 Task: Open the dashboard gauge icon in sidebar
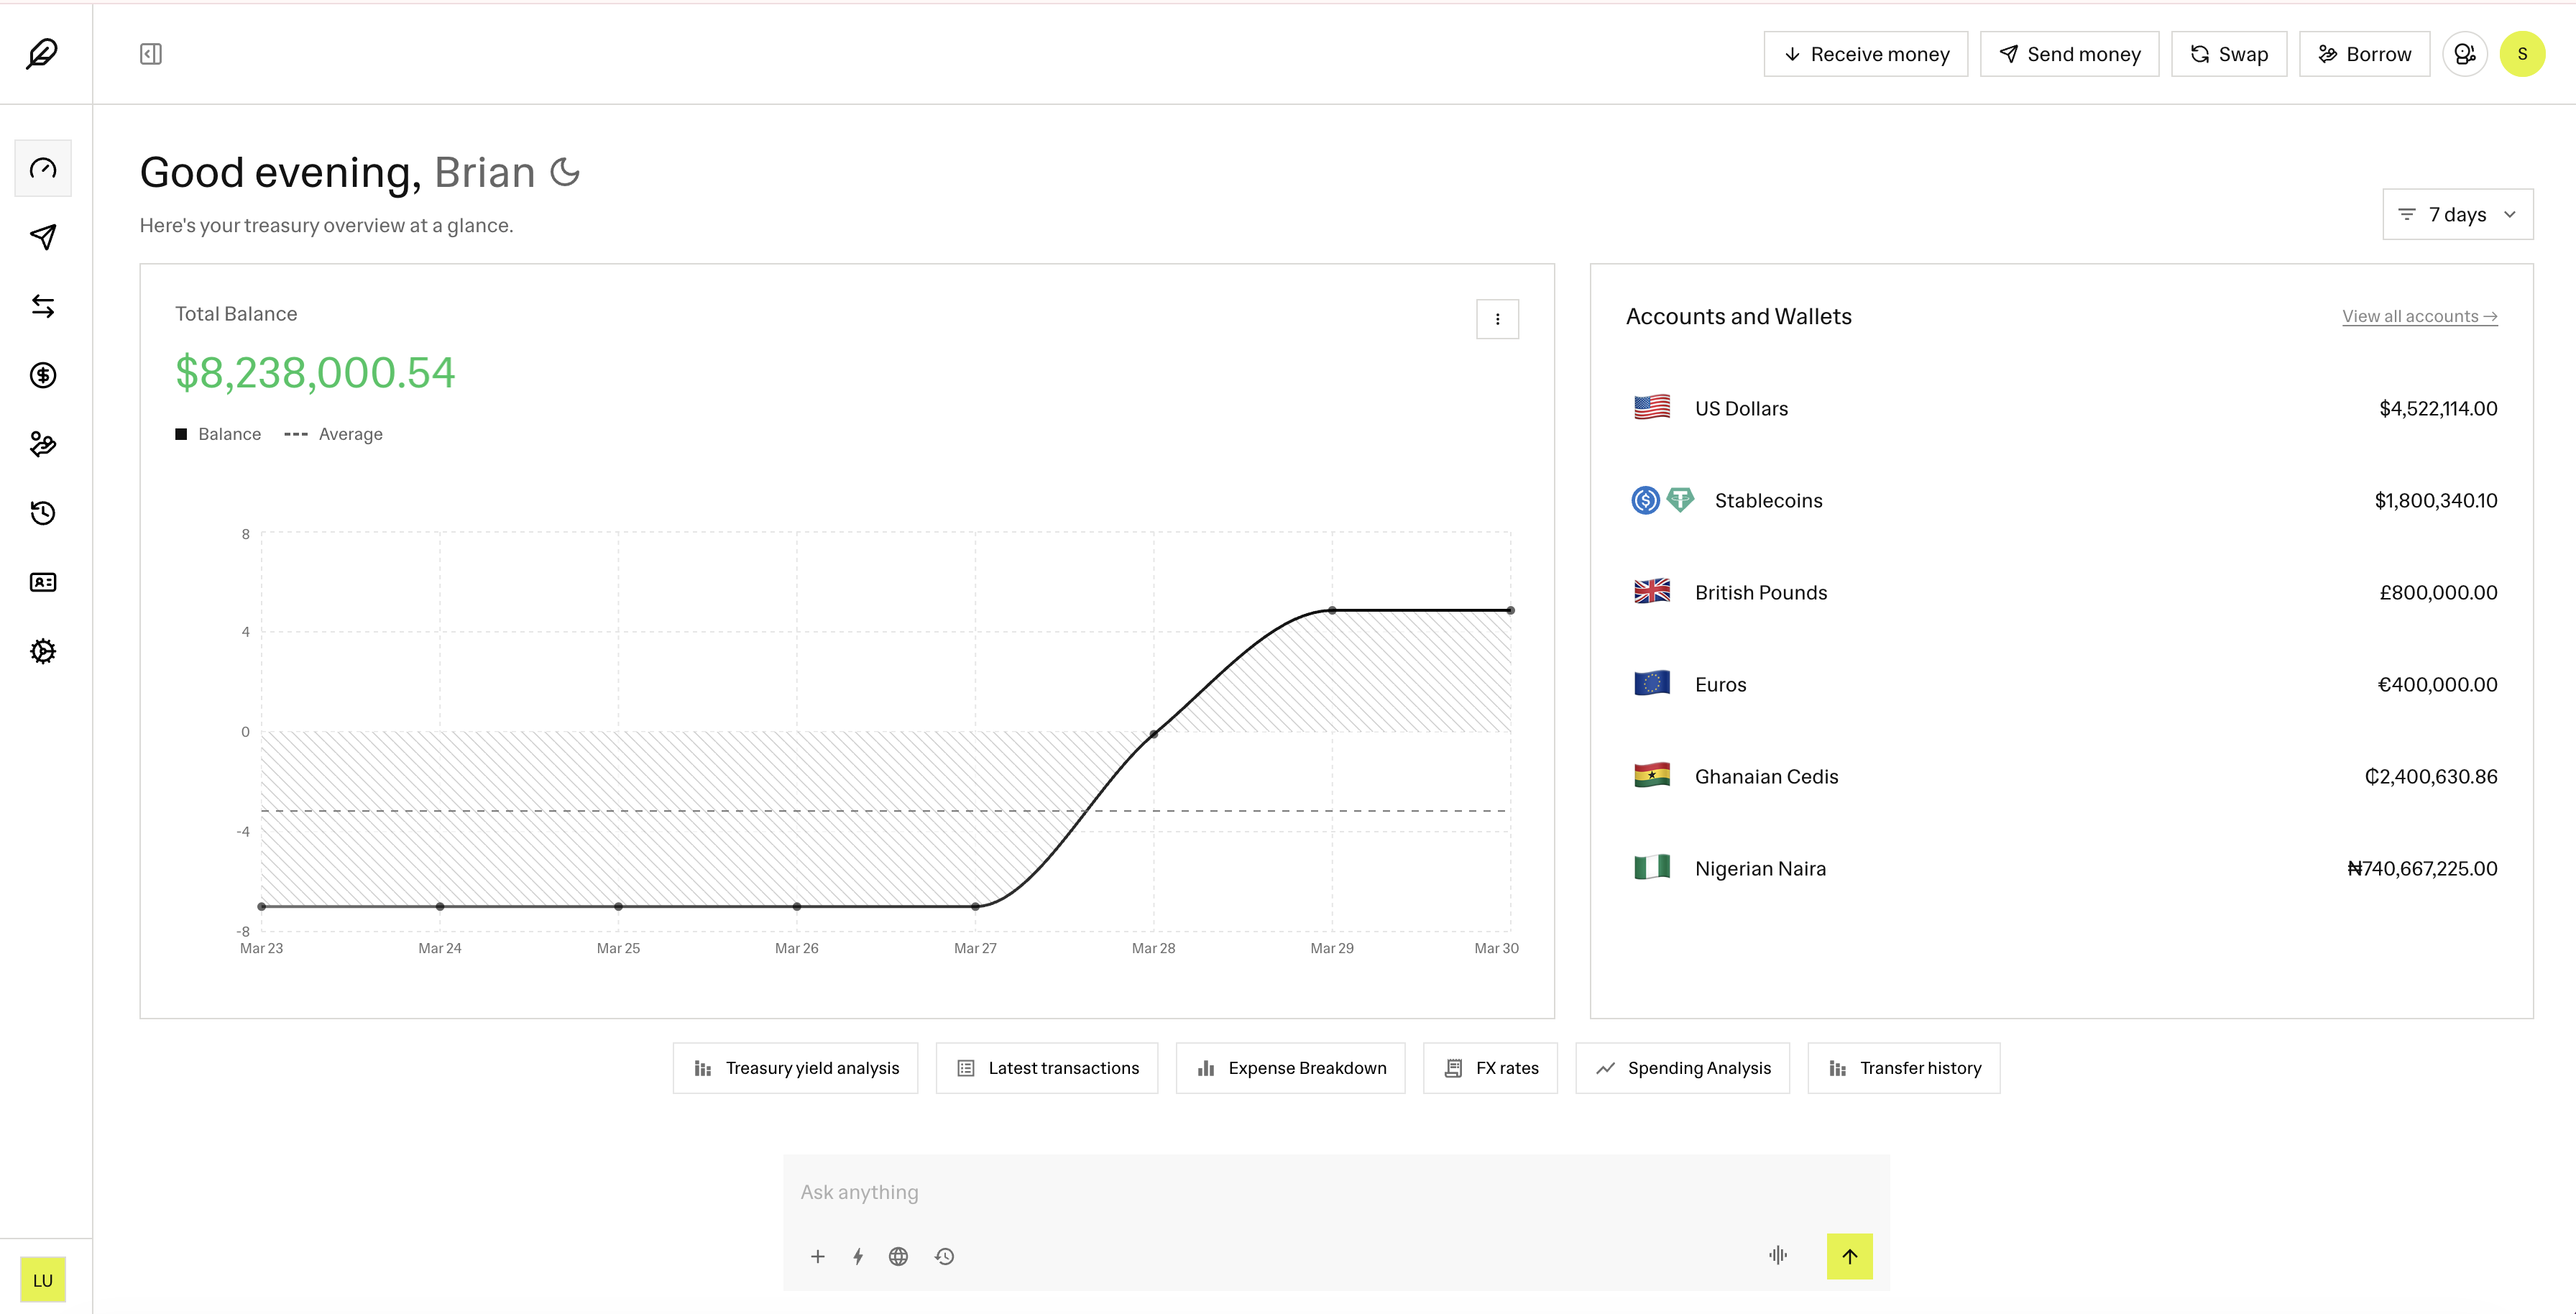43,168
